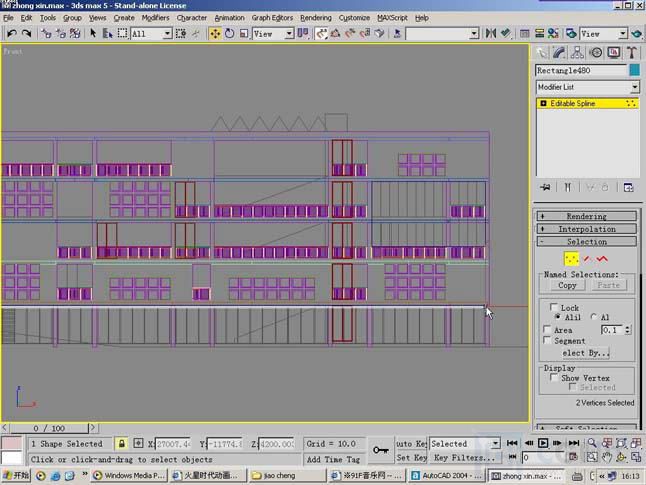The width and height of the screenshot is (646, 485).
Task: Click the Configure Modifier Sets icon
Action: pyautogui.click(x=629, y=187)
